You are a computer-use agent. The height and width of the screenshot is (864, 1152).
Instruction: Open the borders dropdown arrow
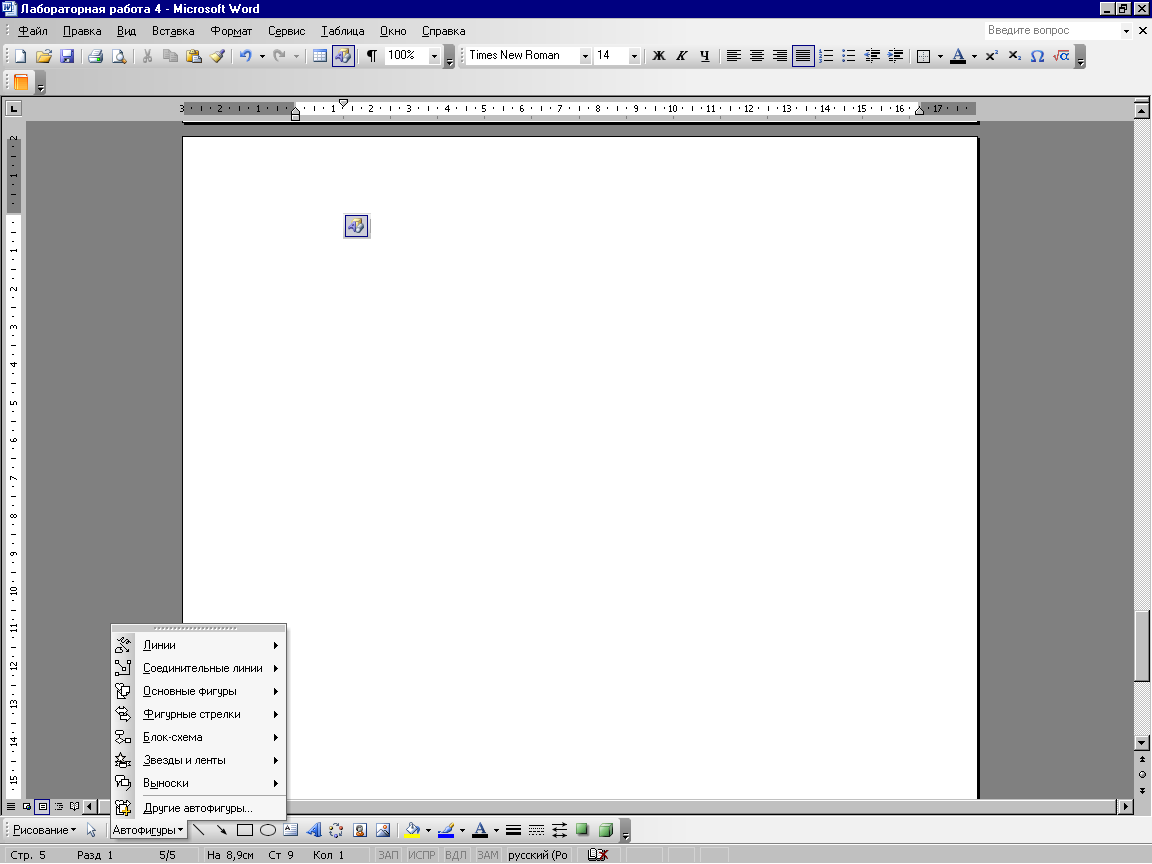(940, 56)
